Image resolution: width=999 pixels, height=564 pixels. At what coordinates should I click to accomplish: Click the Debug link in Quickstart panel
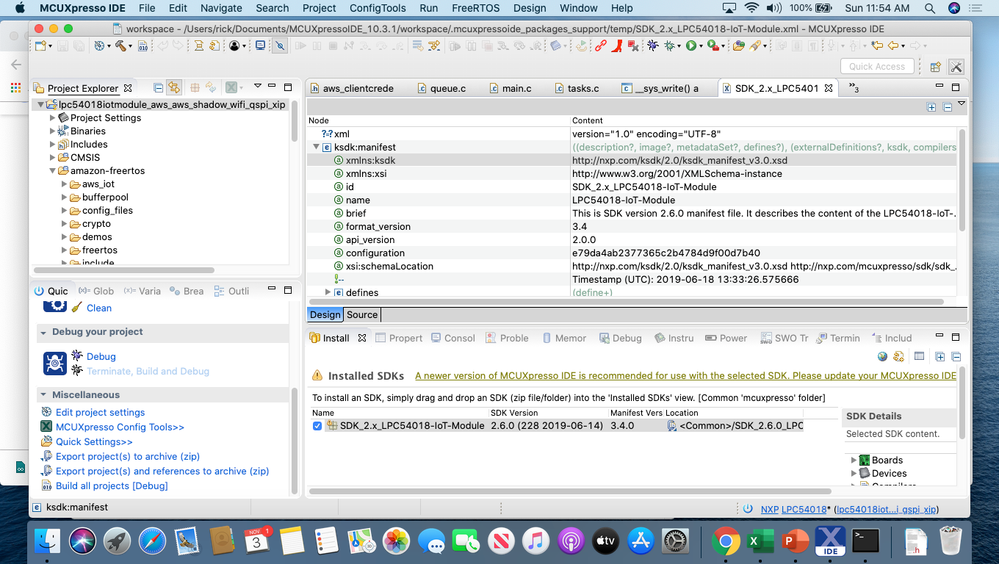tap(101, 357)
